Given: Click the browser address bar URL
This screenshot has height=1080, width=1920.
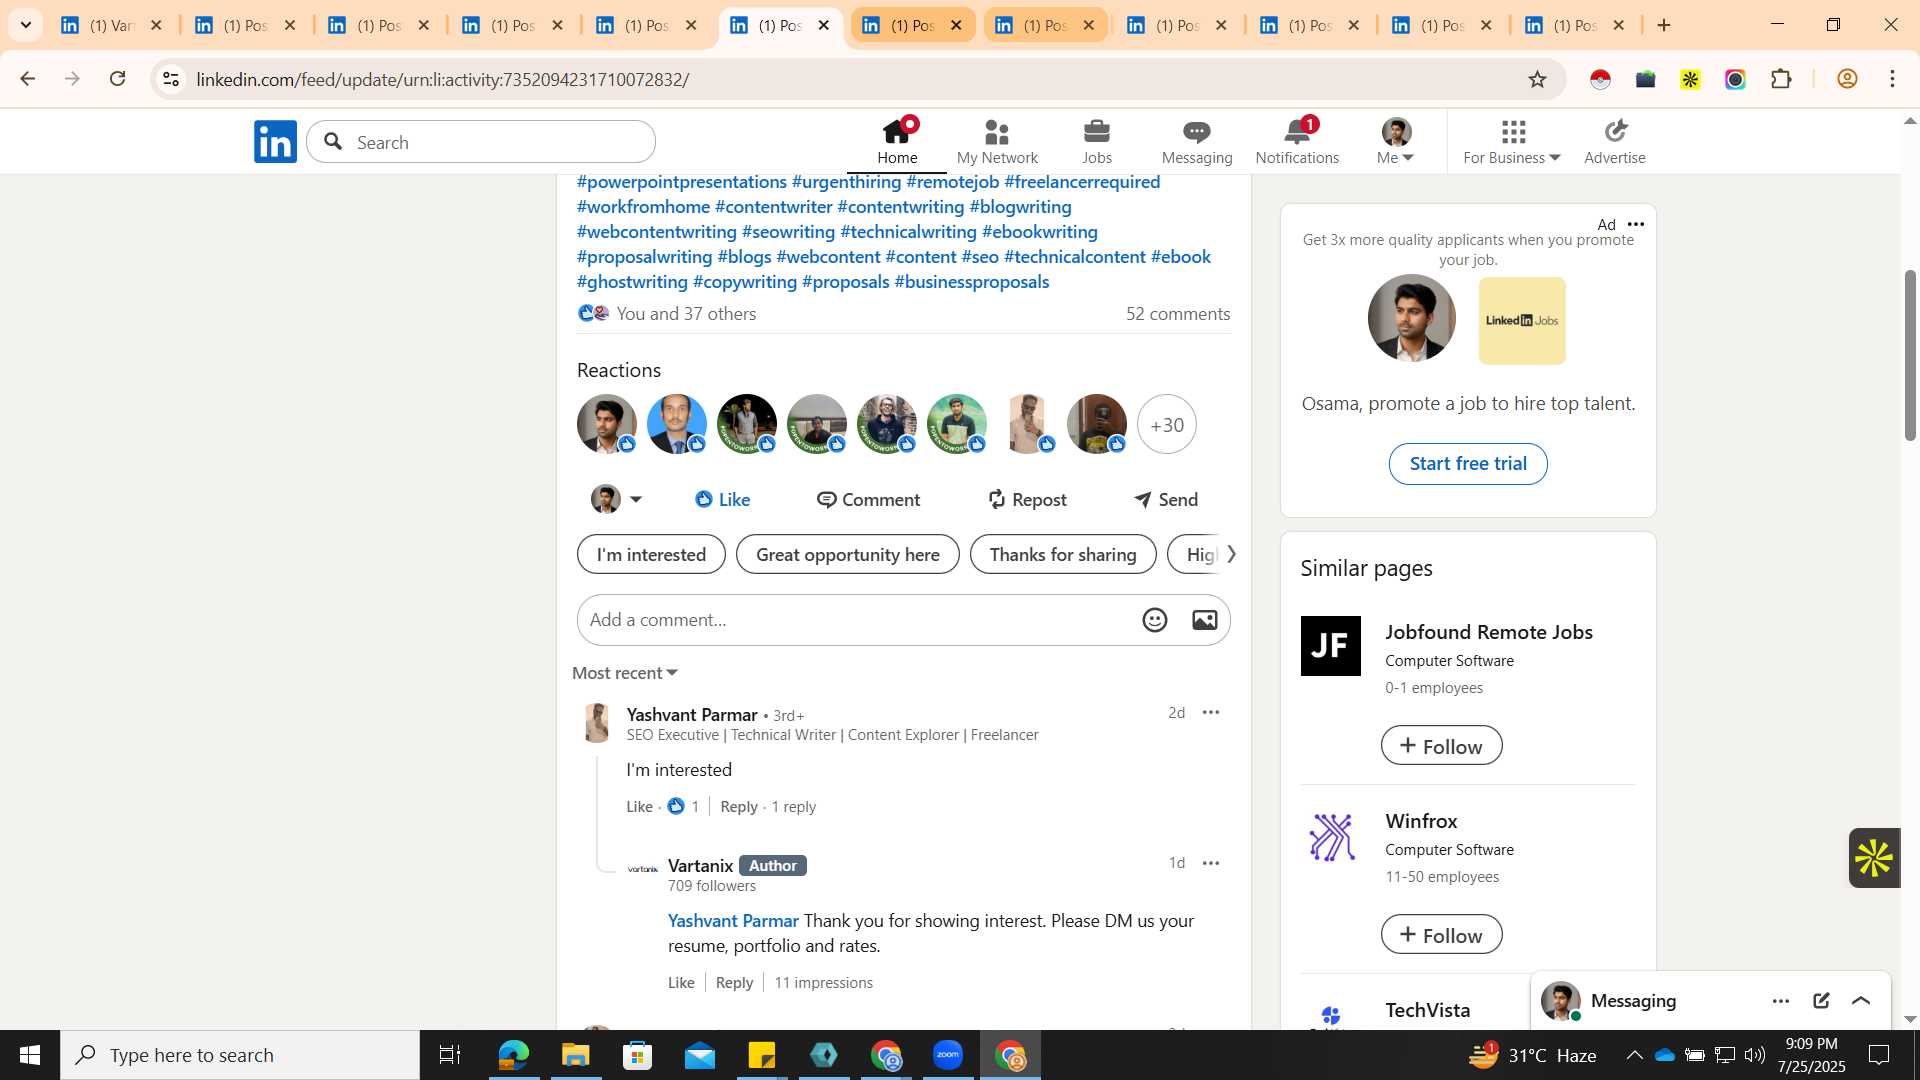Looking at the screenshot, I should tap(442, 79).
